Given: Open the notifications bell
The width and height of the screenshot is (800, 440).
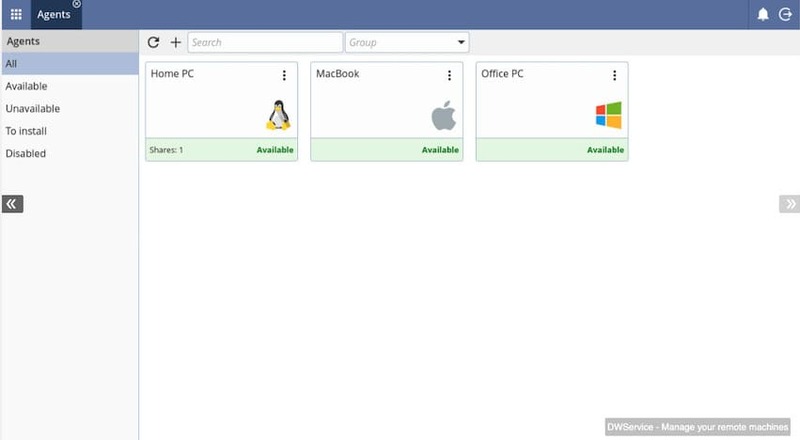Looking at the screenshot, I should point(763,14).
